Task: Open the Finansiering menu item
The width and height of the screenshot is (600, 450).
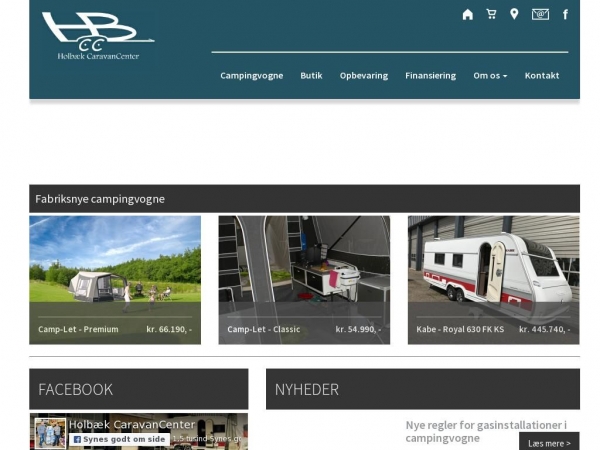Action: click(430, 75)
